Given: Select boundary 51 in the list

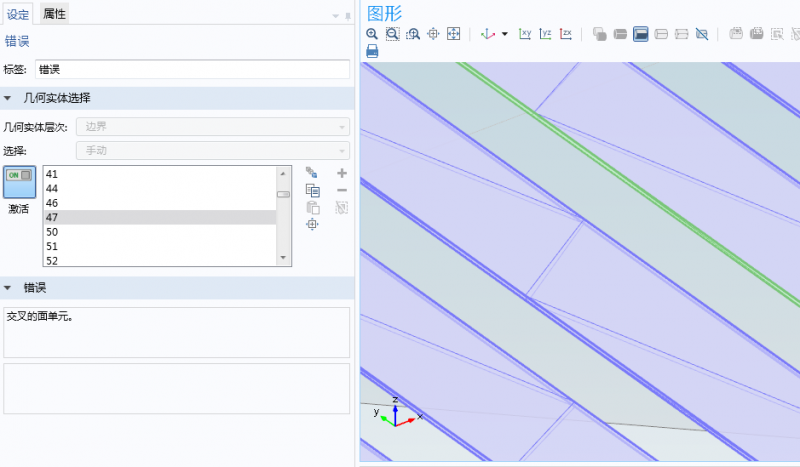Looking at the screenshot, I should tap(160, 246).
